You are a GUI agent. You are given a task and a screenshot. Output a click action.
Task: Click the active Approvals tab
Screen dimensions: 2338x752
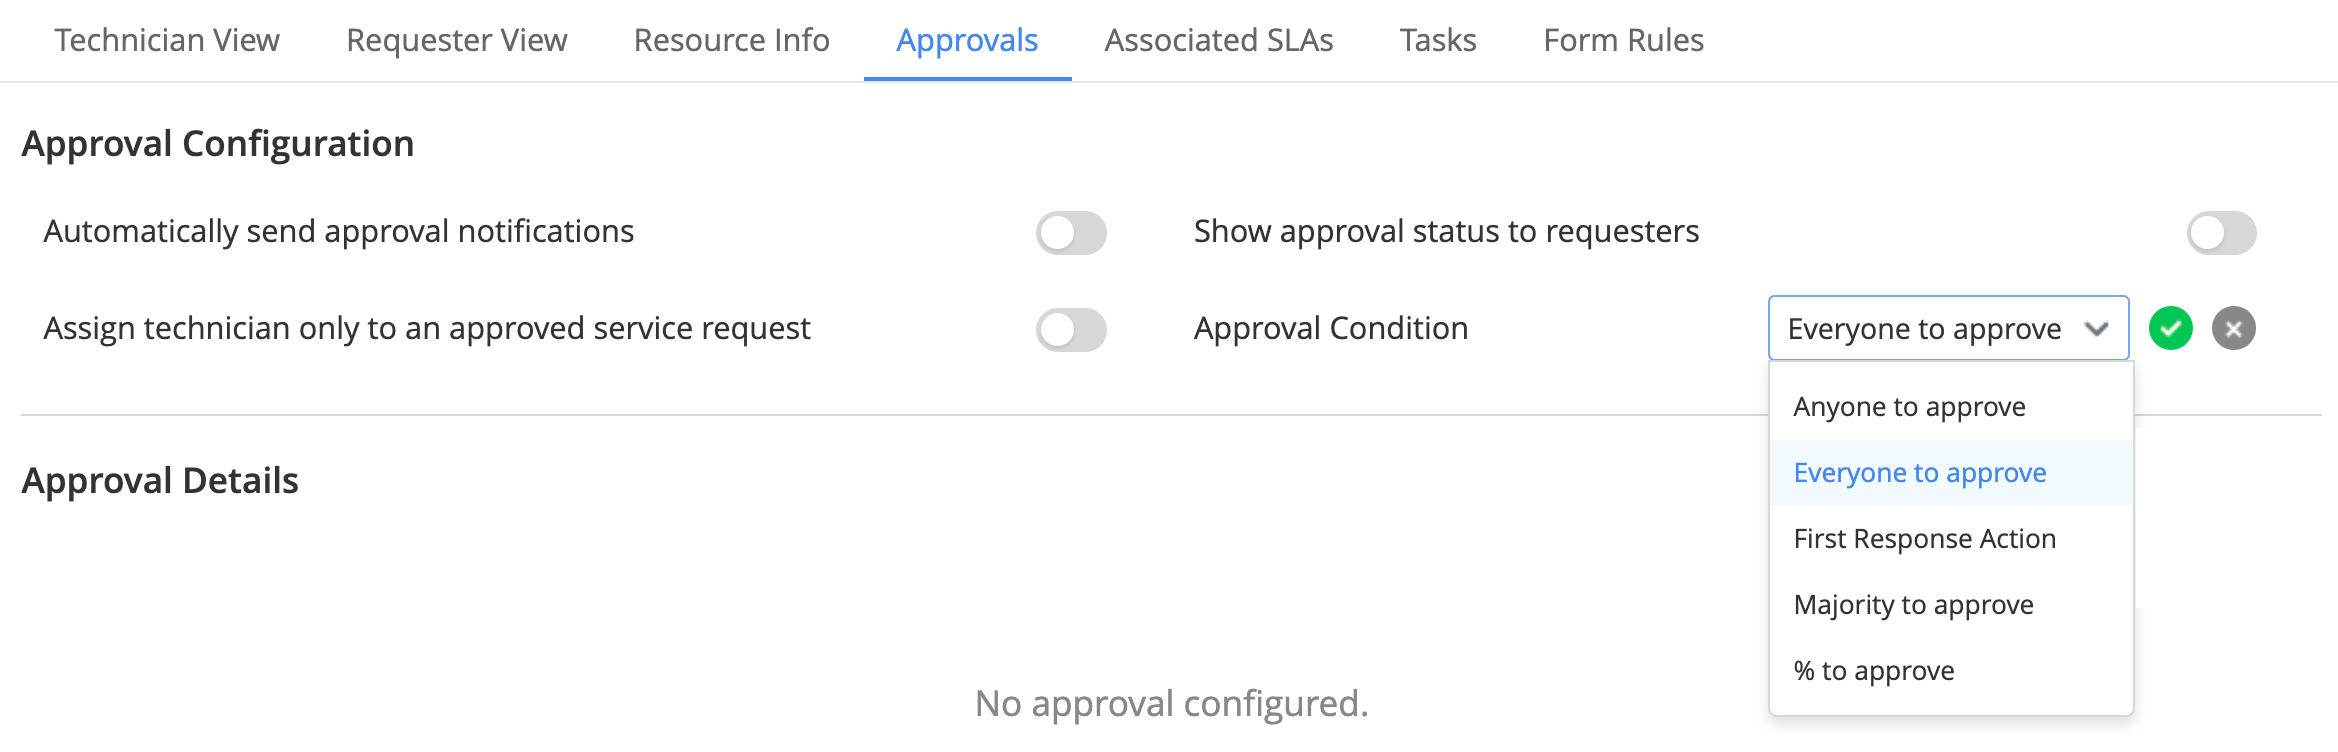(967, 40)
